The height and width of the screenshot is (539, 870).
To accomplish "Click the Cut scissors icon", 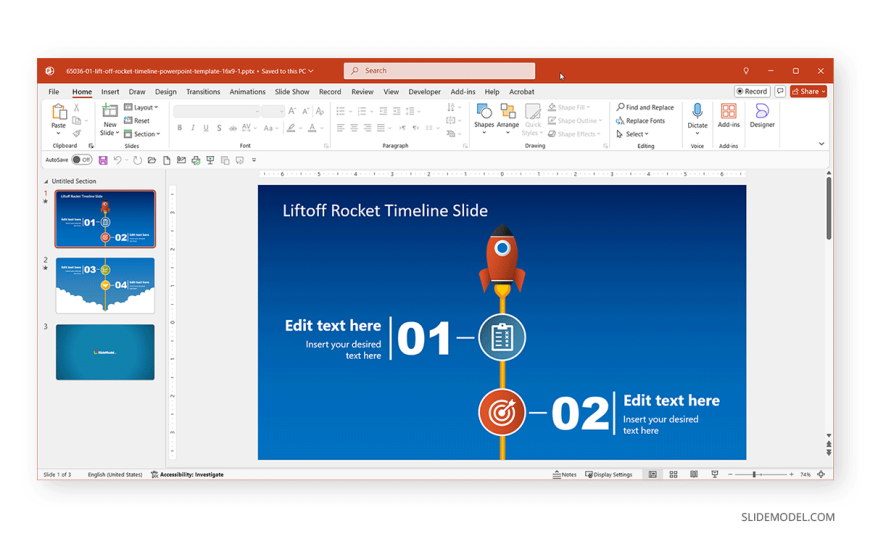I will 77,107.
